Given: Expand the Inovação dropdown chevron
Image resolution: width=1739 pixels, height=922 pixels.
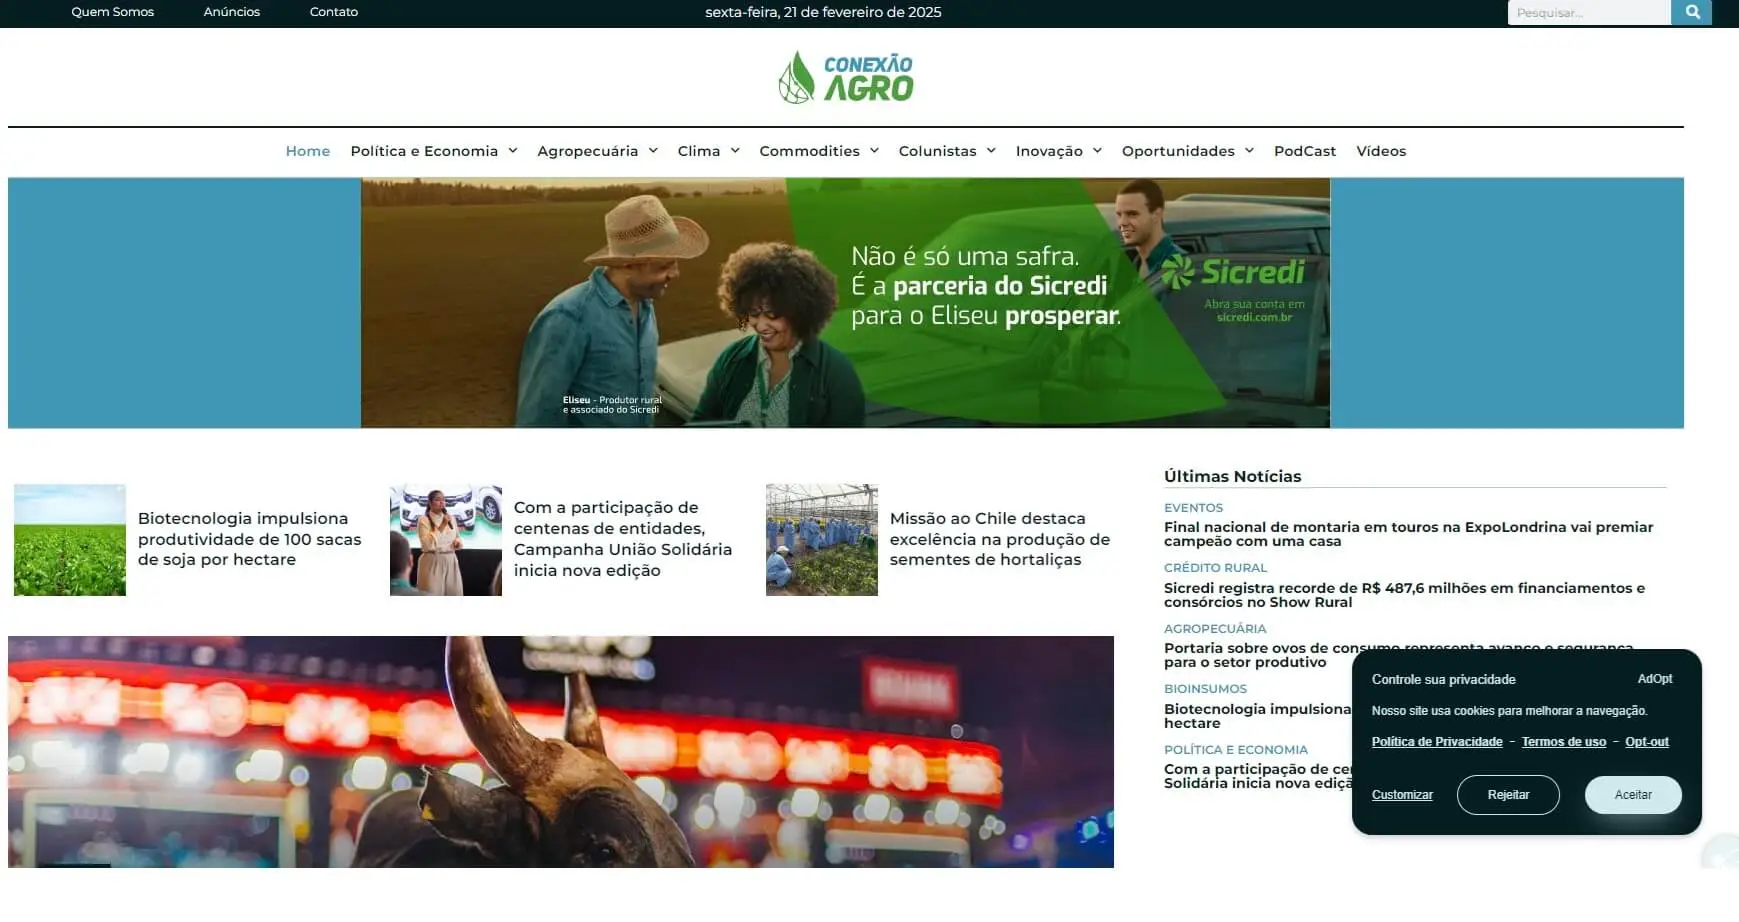Looking at the screenshot, I should [1097, 151].
